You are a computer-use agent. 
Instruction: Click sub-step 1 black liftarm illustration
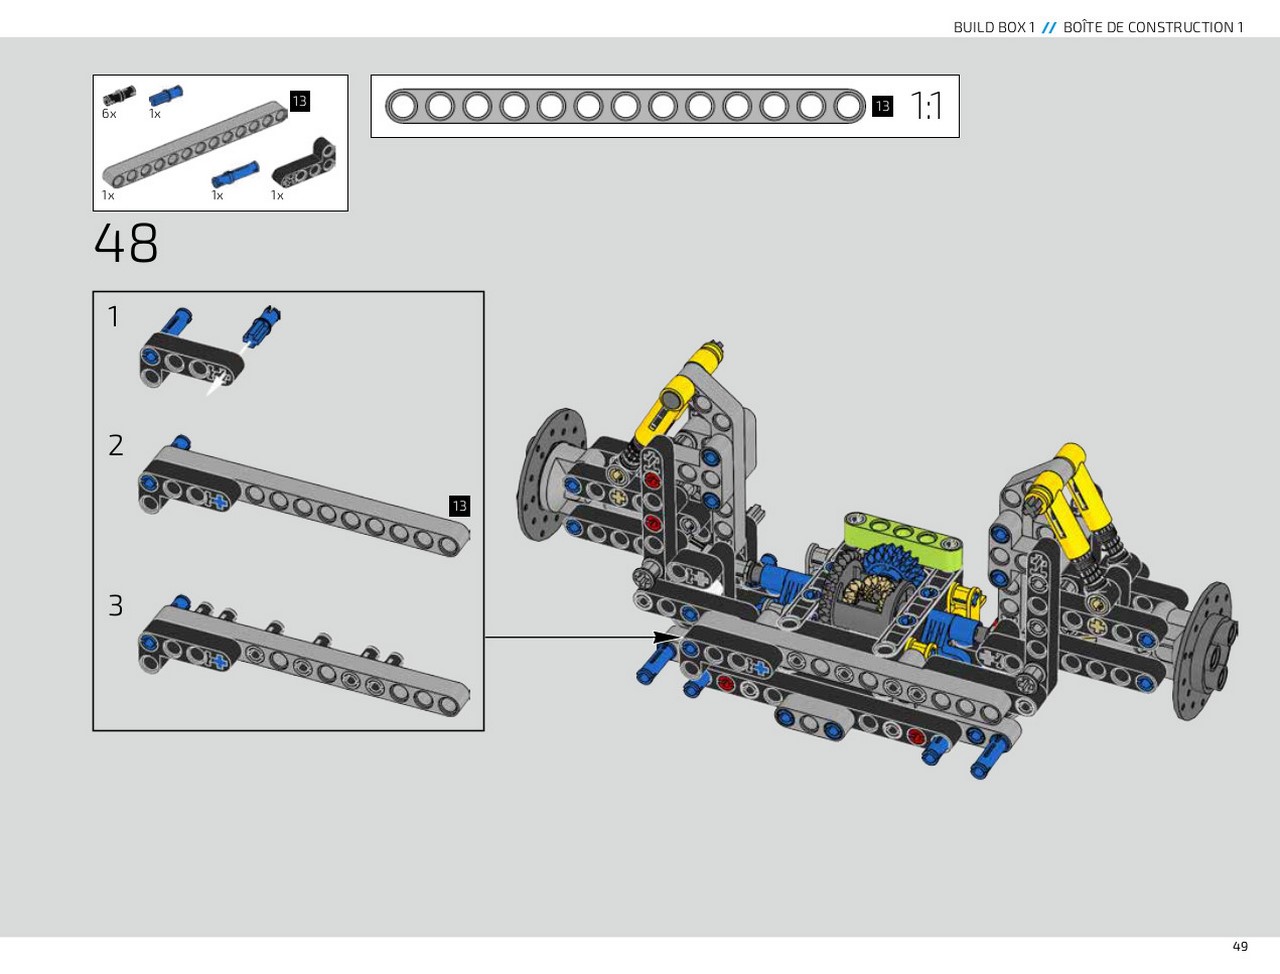pos(191,359)
